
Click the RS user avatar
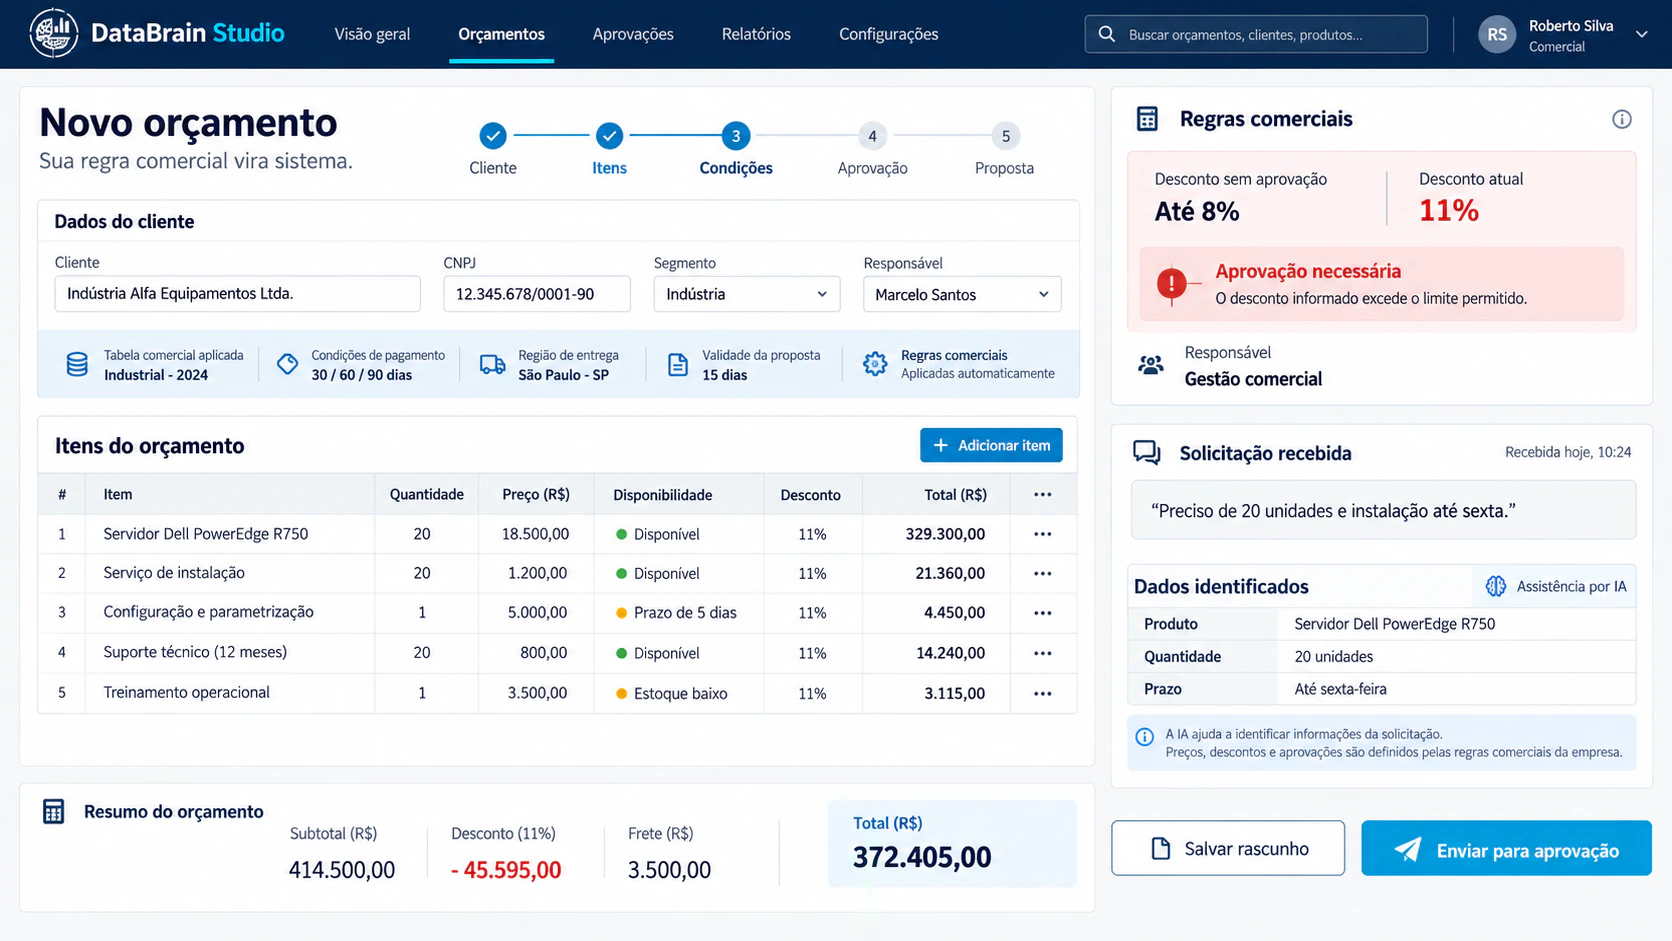point(1497,34)
